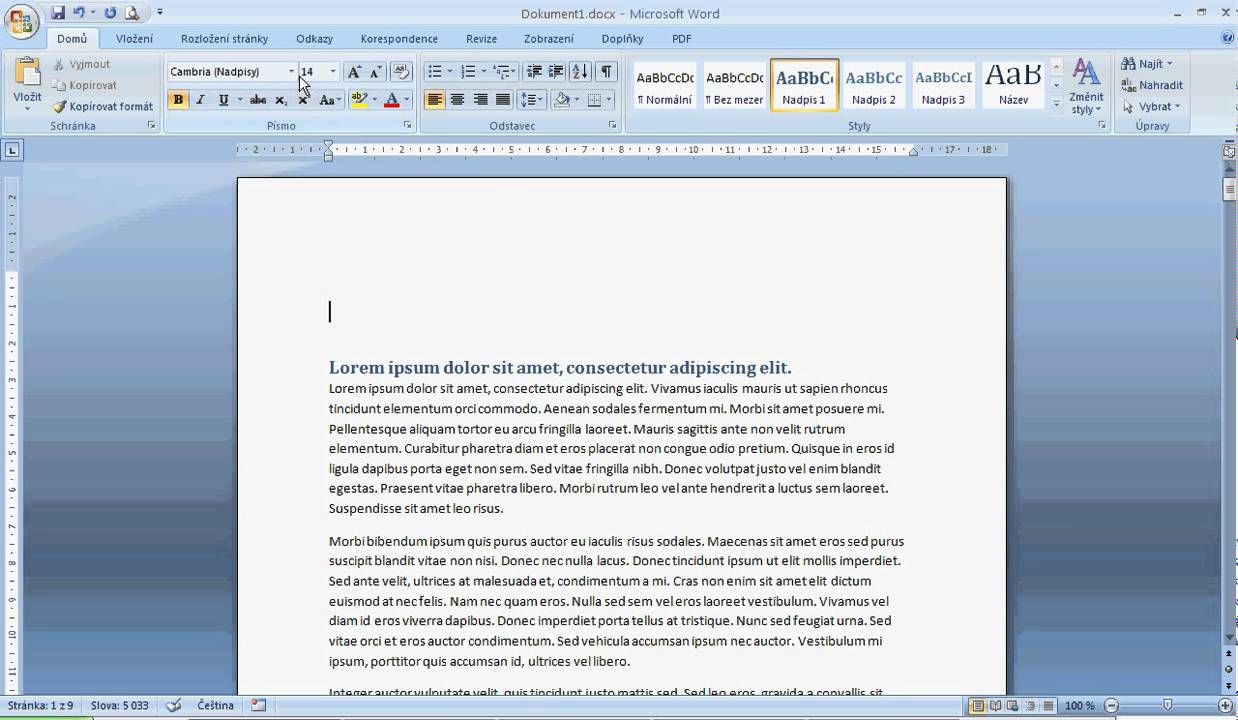The height and width of the screenshot is (720, 1238).
Task: Open the Najít dropdown
Action: [1147, 64]
